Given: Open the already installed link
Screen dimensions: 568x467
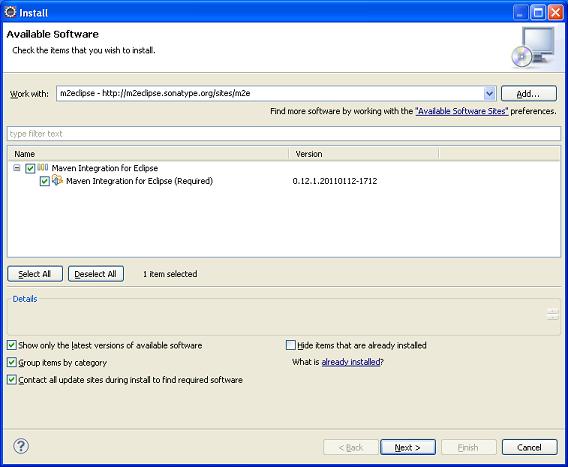Looking at the screenshot, I should click(x=351, y=362).
